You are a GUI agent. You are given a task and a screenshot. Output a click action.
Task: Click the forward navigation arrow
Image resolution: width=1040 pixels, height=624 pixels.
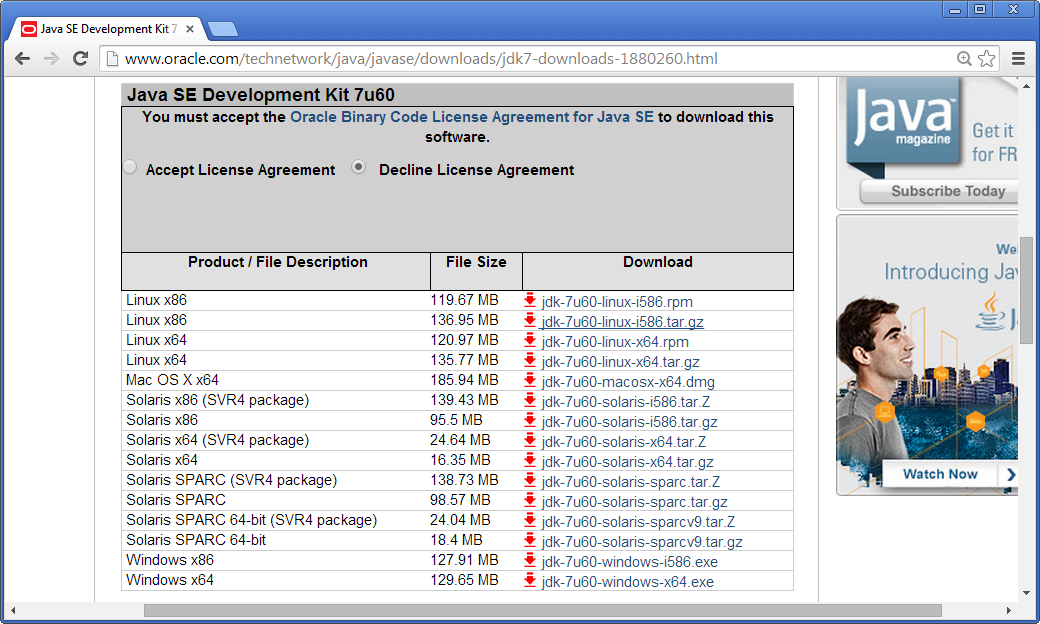(x=51, y=59)
